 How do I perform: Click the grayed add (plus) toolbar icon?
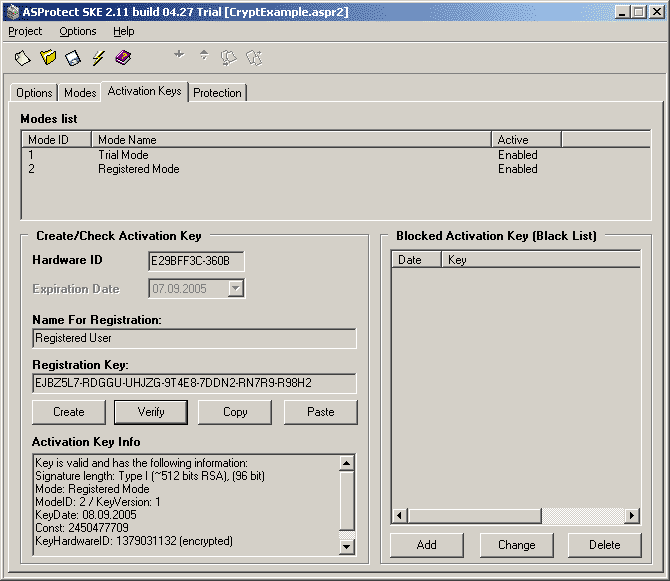(179, 54)
